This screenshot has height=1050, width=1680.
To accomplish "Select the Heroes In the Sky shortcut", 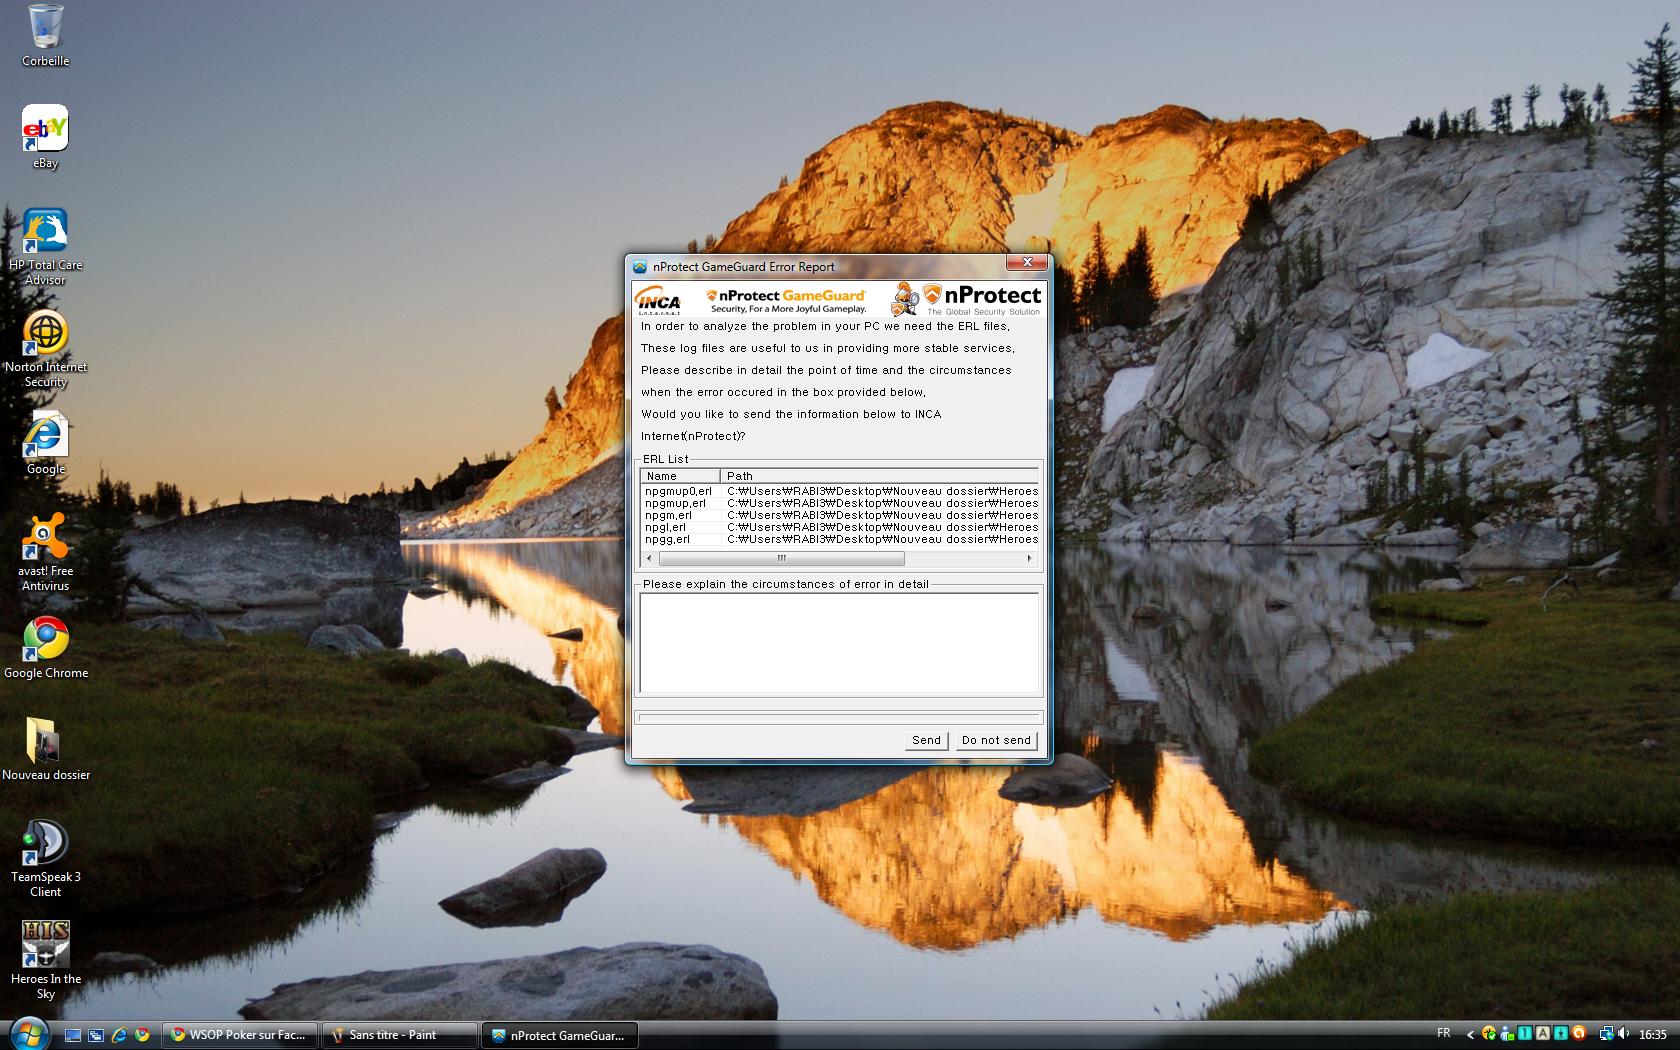I will [45, 961].
